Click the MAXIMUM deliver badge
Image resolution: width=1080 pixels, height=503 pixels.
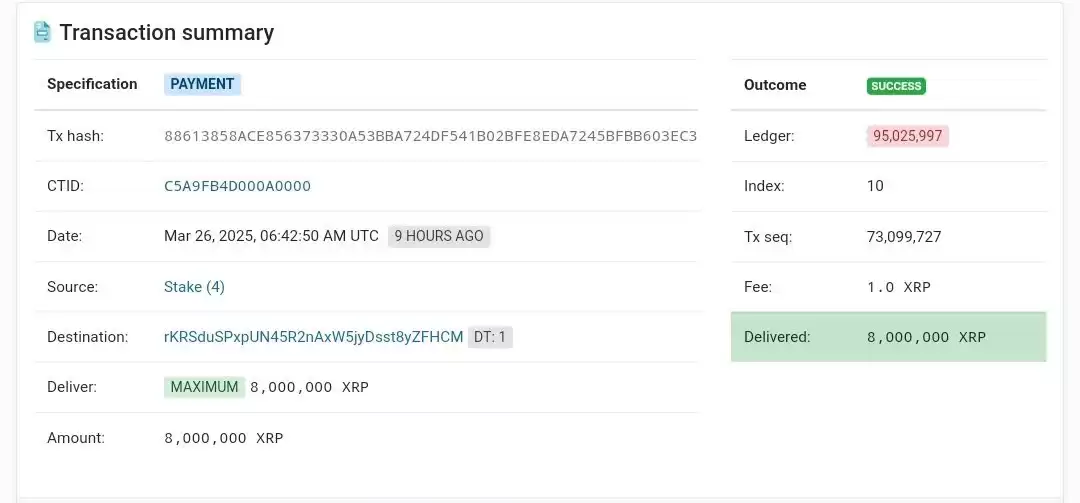[205, 387]
